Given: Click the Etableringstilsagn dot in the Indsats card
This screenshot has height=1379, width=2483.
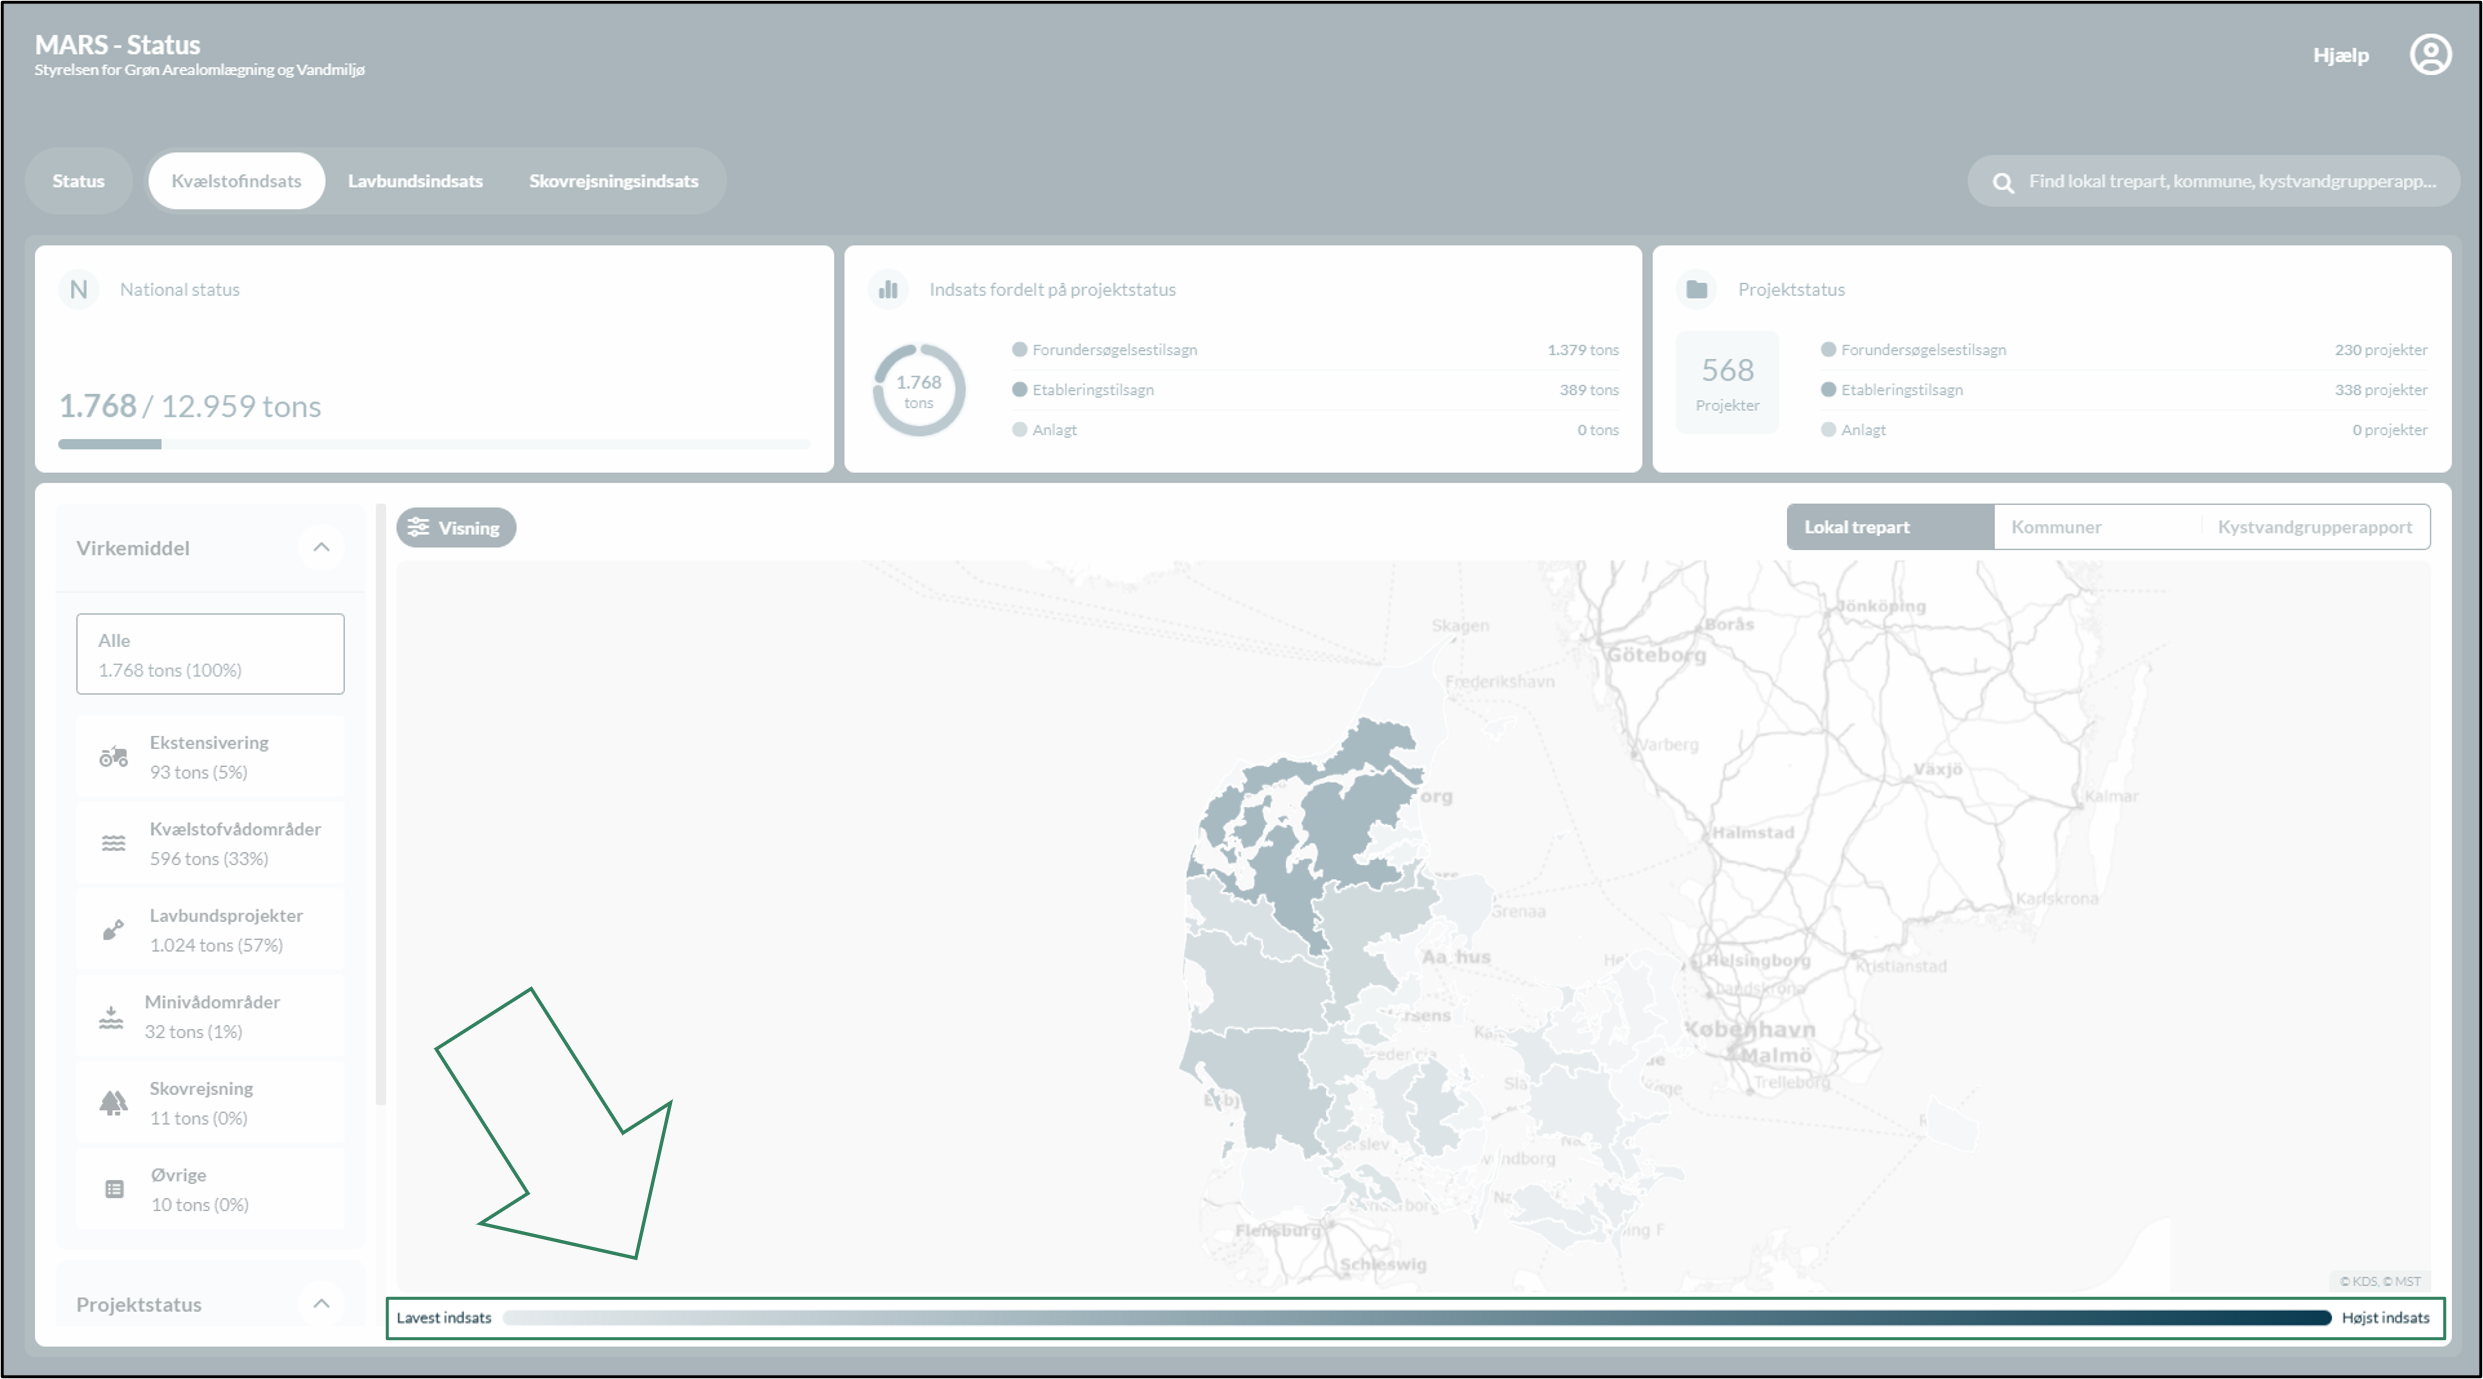Looking at the screenshot, I should tap(1019, 389).
